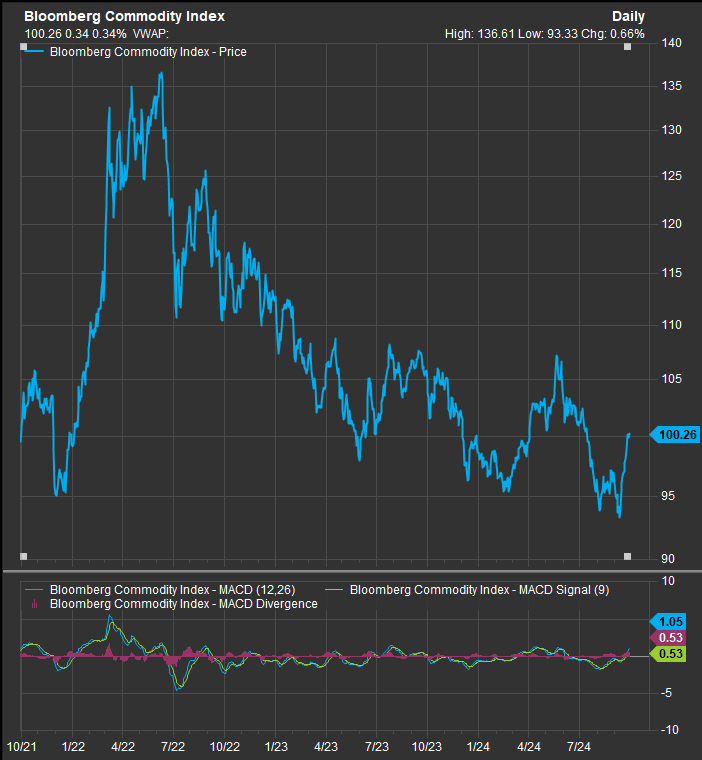This screenshot has width=702, height=760.
Task: Click the MACD Signal (9) legend label
Action: [x=479, y=590]
